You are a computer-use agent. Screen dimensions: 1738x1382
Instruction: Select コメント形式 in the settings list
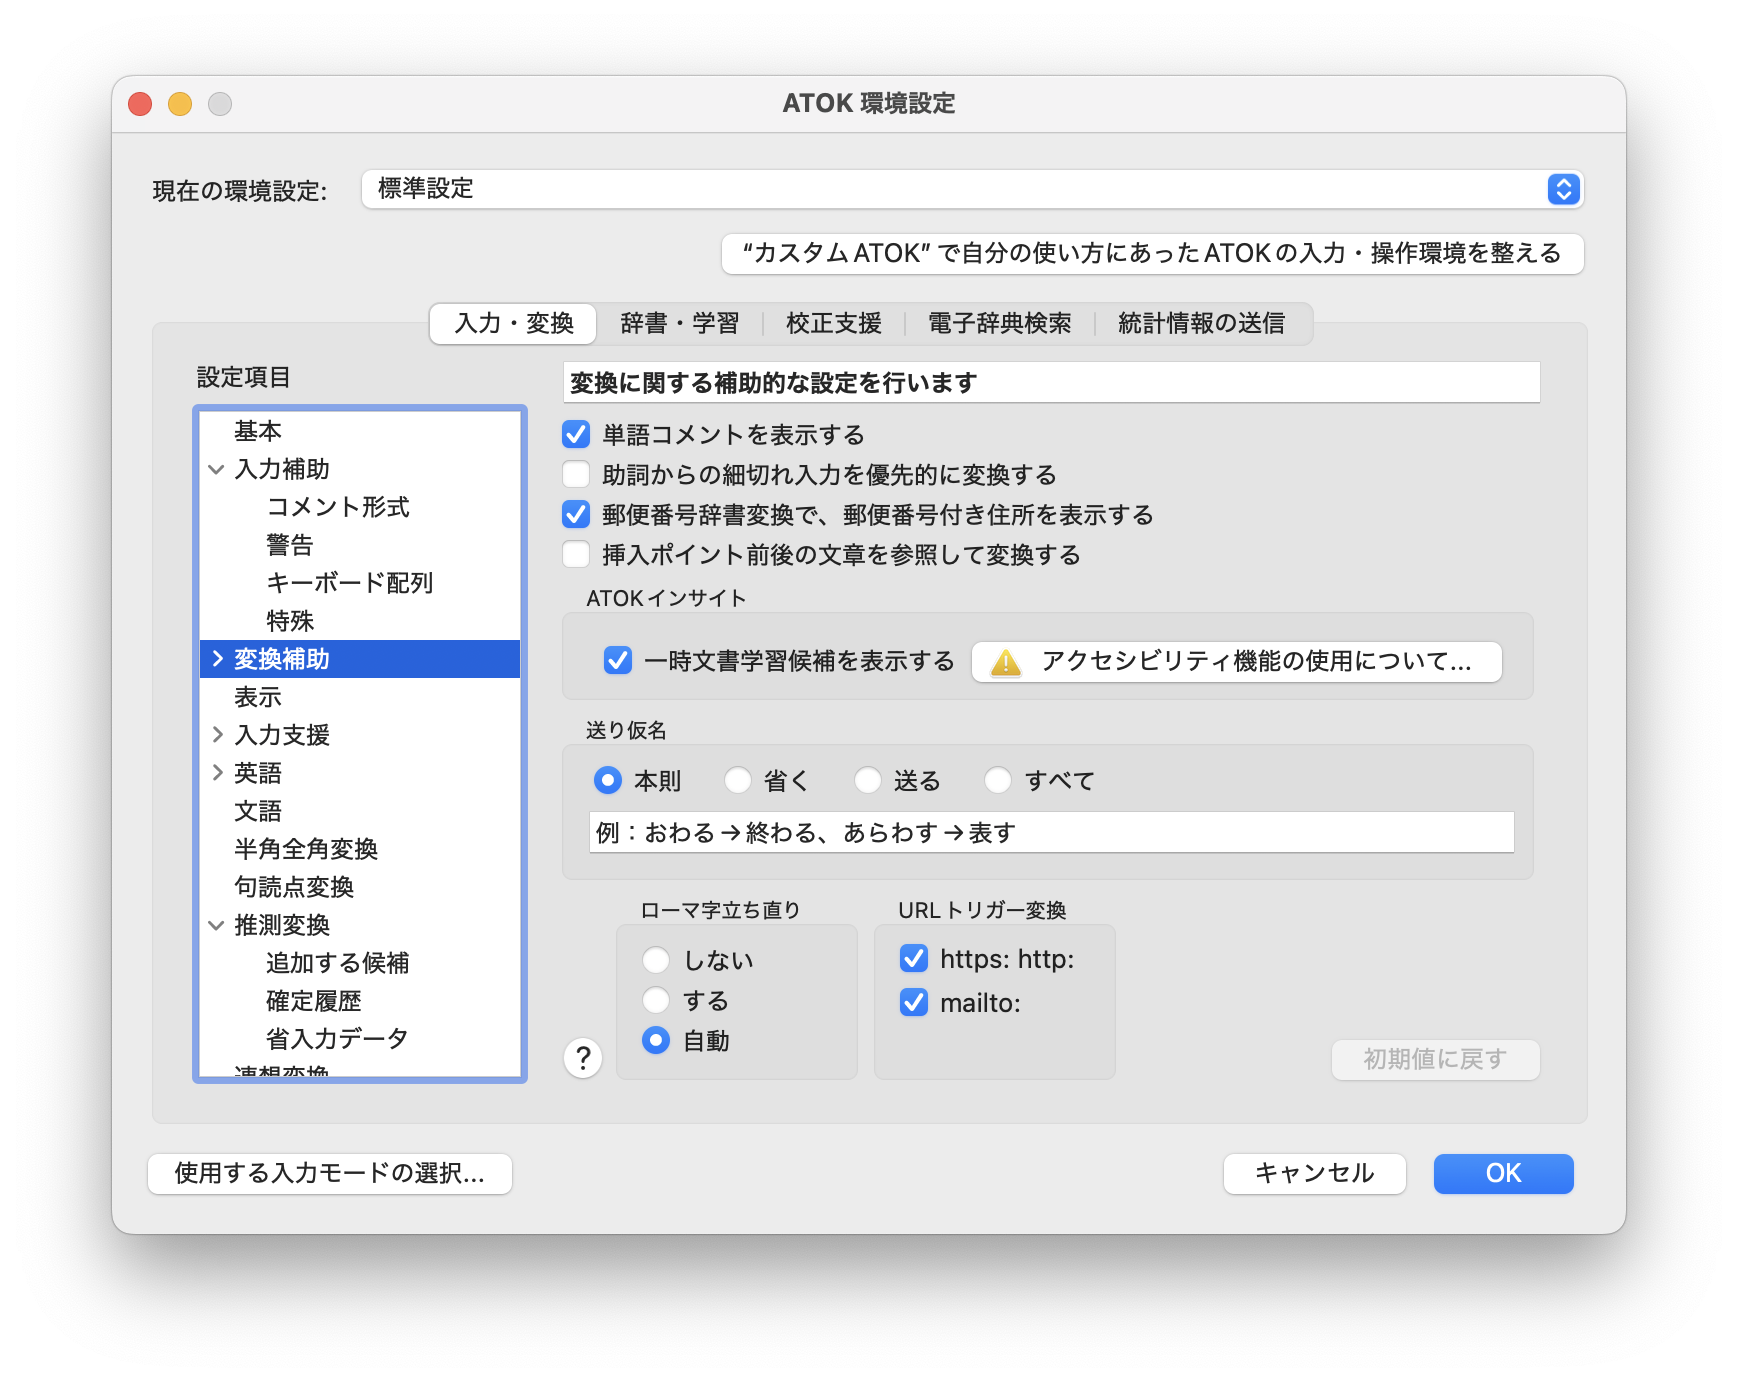pos(360,507)
